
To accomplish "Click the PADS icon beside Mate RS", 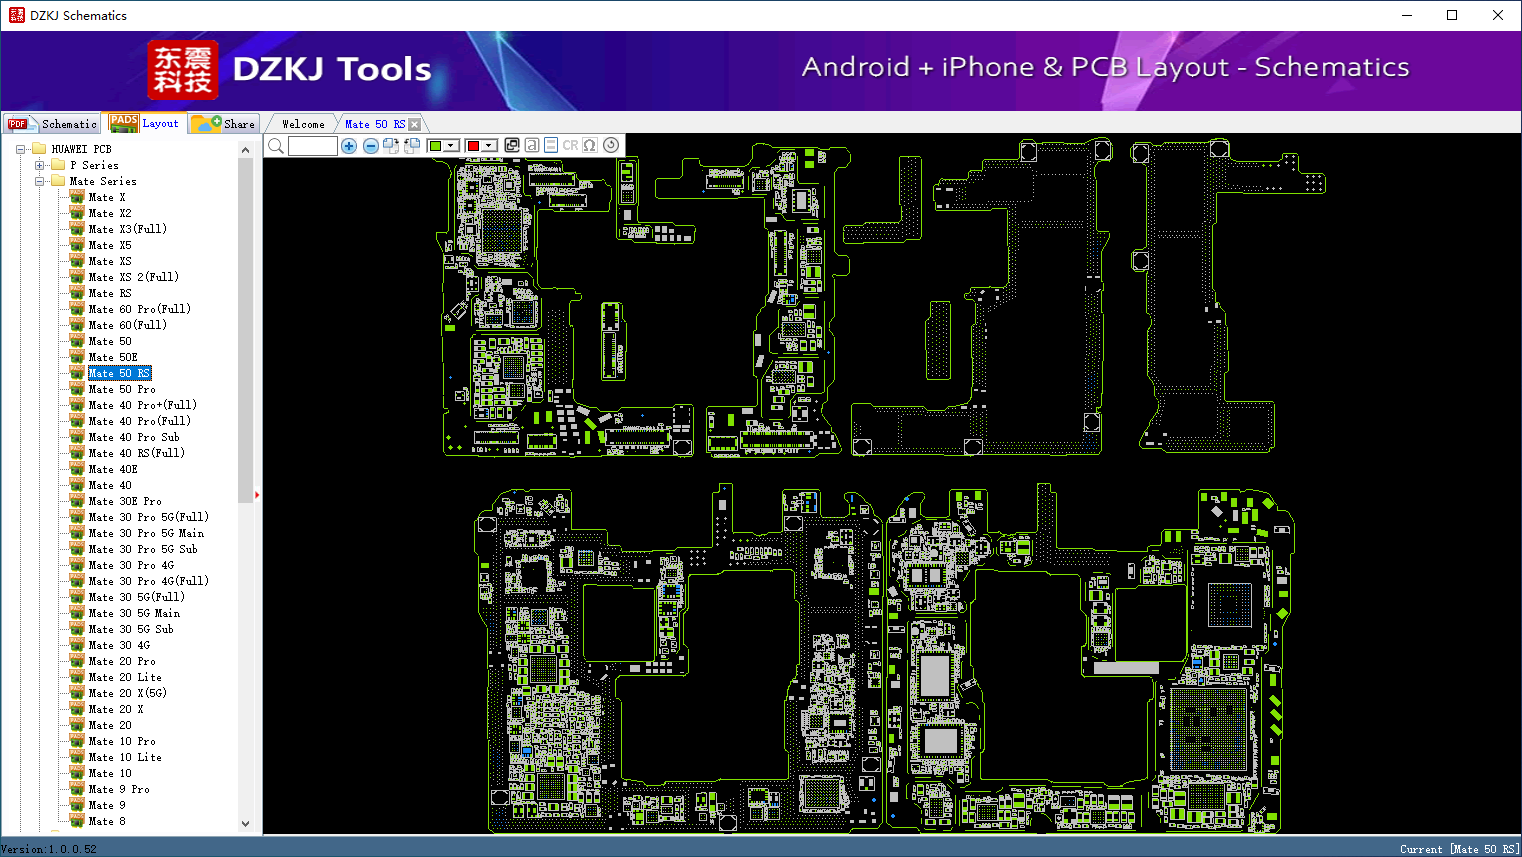I will tap(77, 293).
